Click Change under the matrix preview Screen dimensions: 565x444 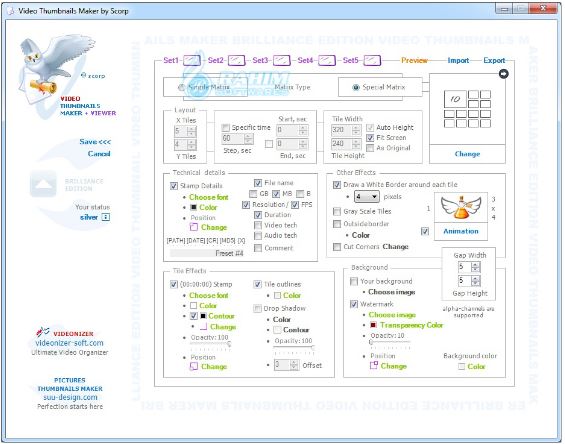coord(467,154)
